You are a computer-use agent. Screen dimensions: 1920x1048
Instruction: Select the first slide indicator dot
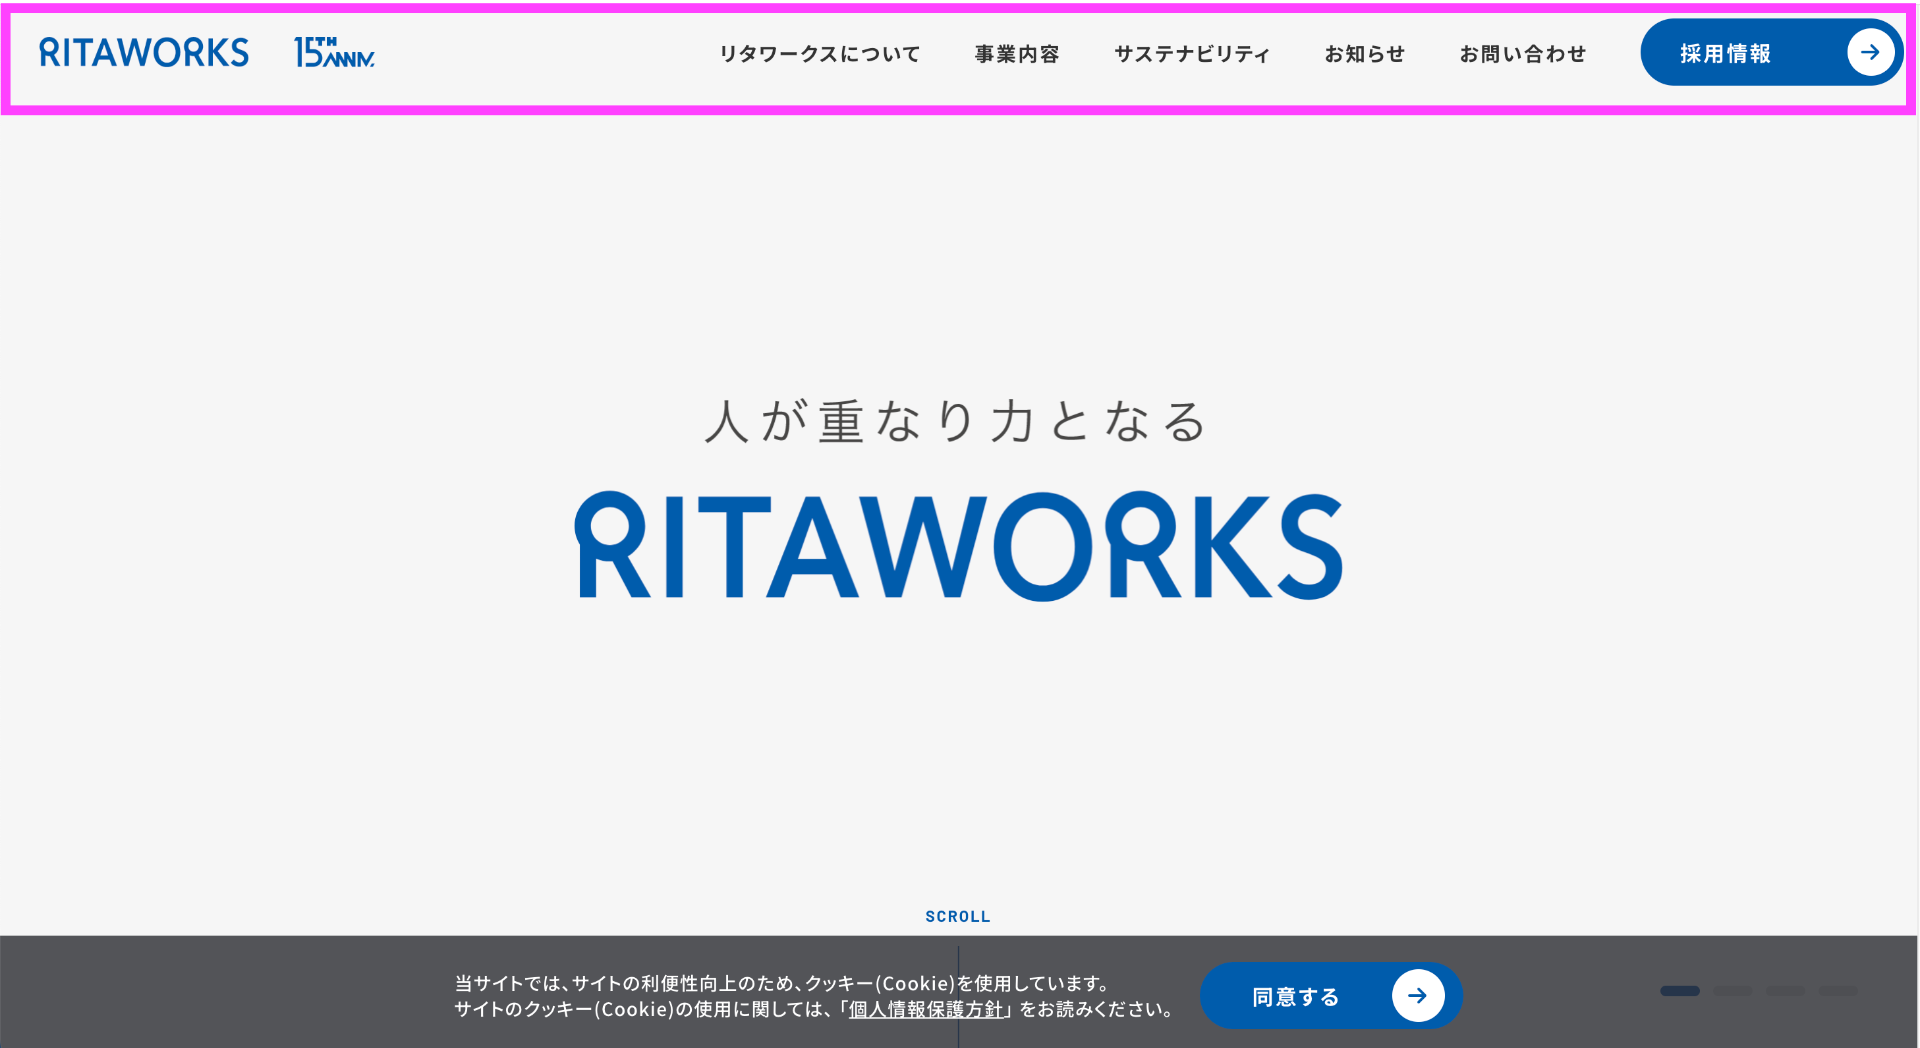pos(1680,991)
